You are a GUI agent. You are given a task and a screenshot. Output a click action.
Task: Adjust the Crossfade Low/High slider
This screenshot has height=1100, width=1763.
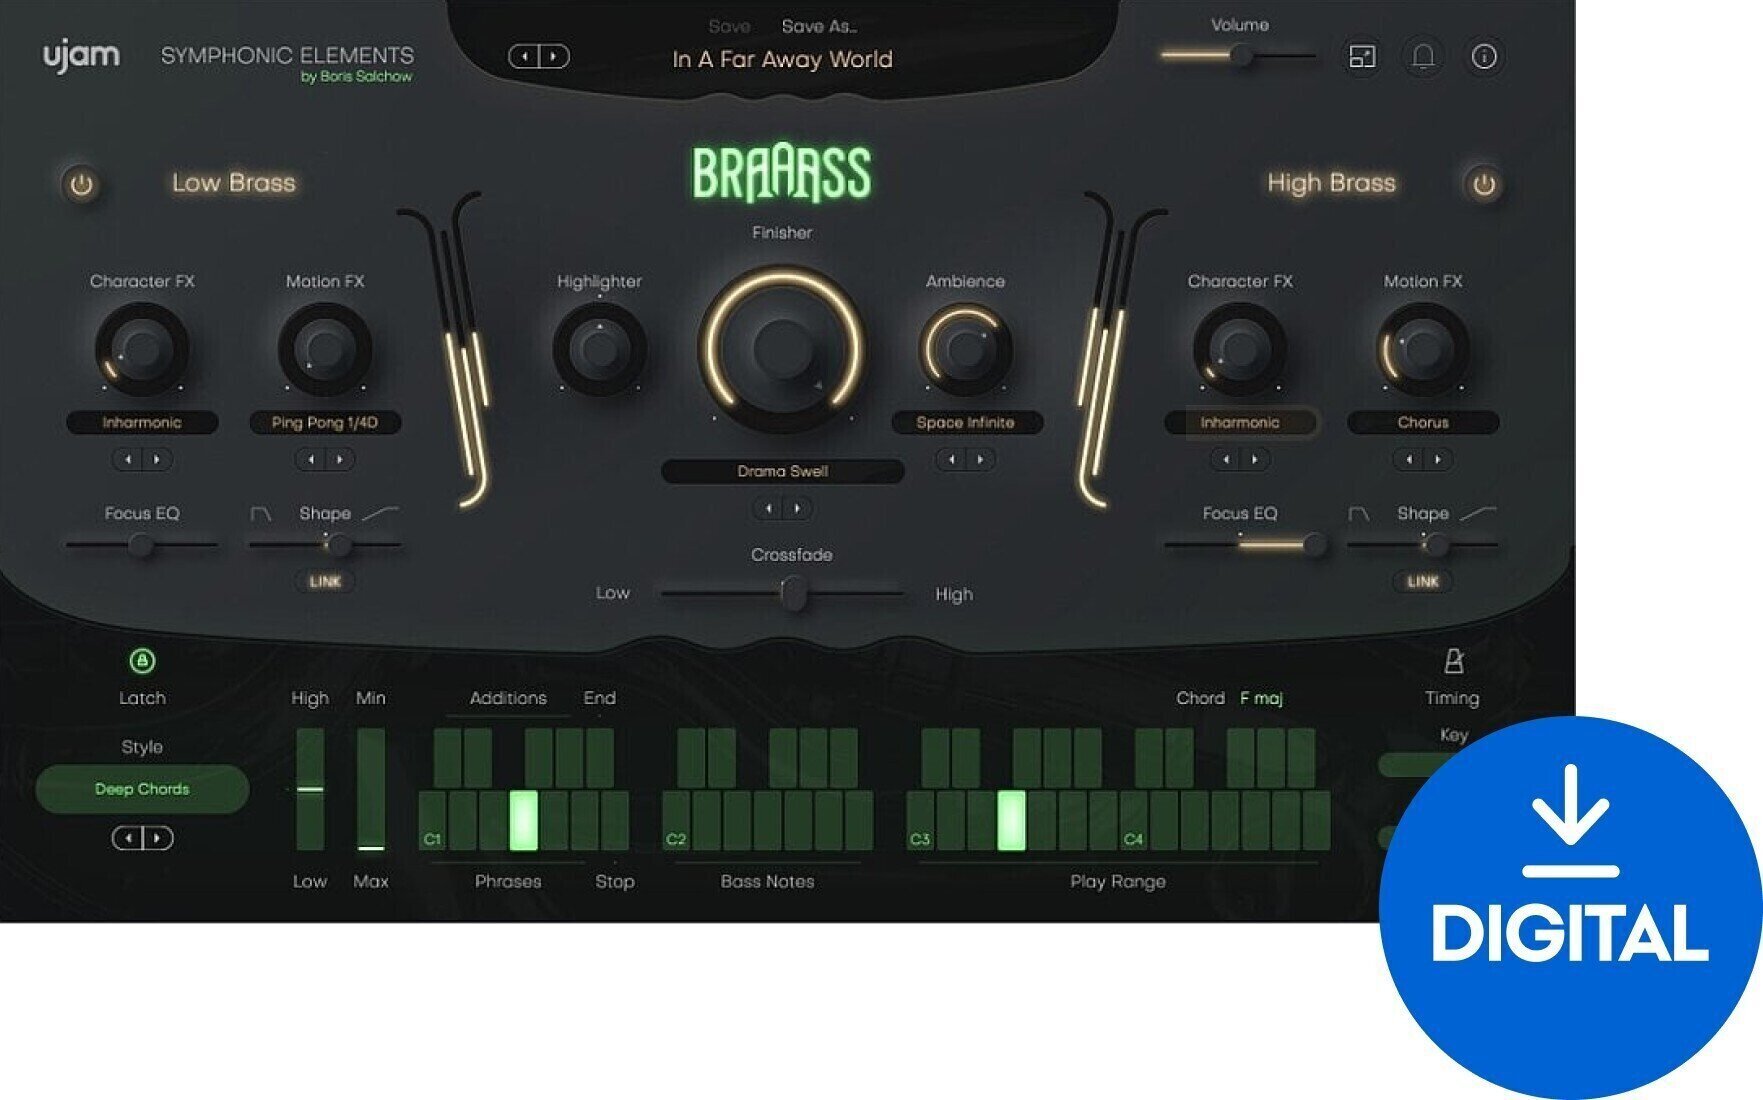point(784,594)
